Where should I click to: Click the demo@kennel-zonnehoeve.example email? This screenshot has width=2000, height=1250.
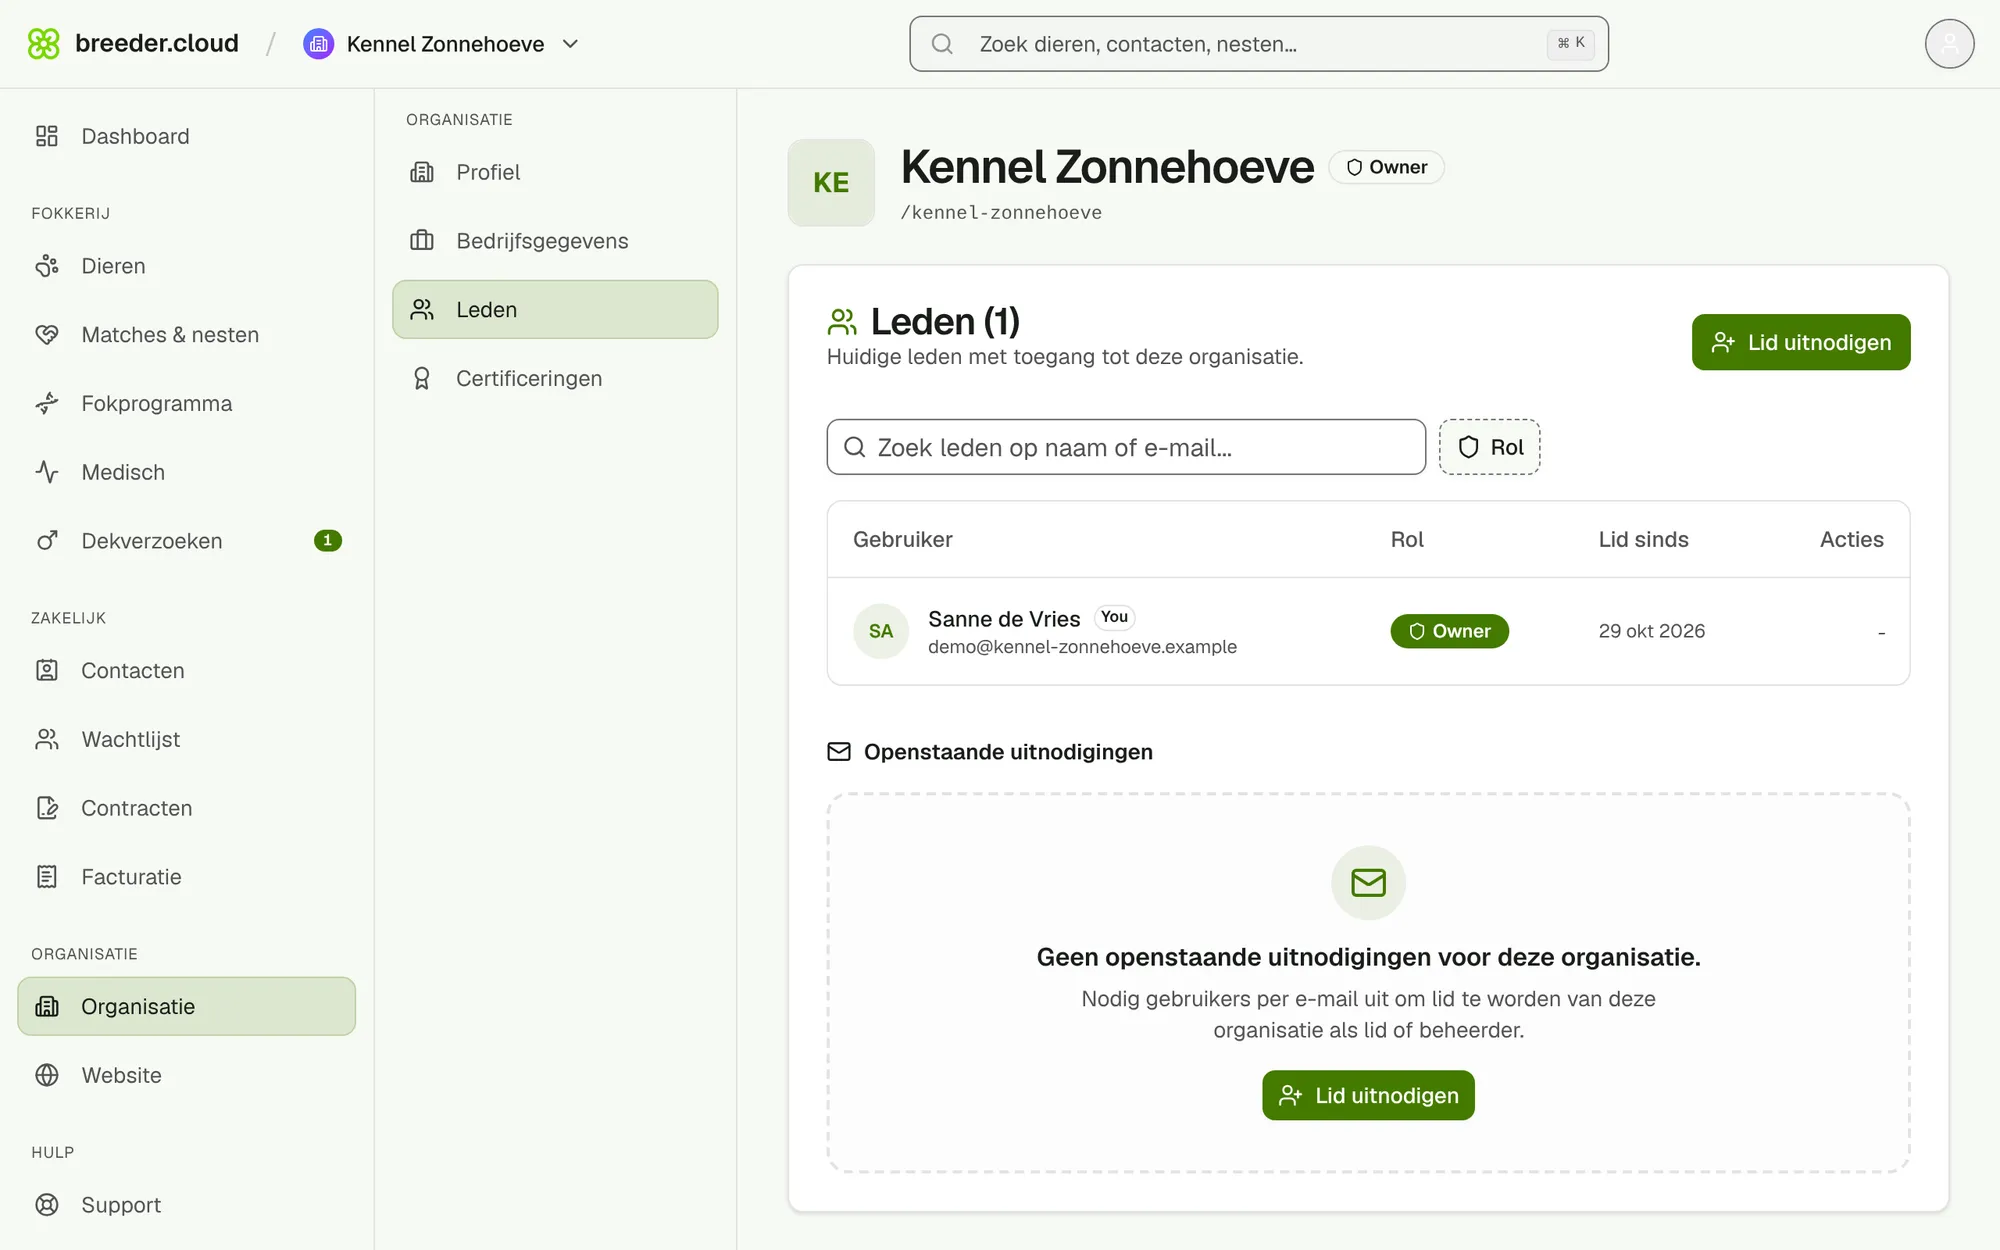pyautogui.click(x=1082, y=647)
